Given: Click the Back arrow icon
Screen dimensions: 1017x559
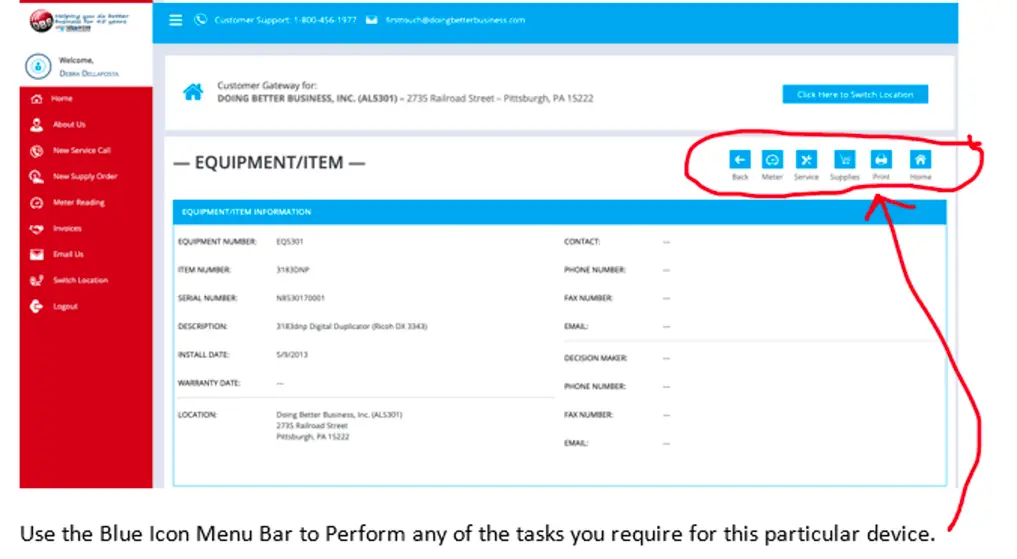Looking at the screenshot, I should click(x=740, y=160).
